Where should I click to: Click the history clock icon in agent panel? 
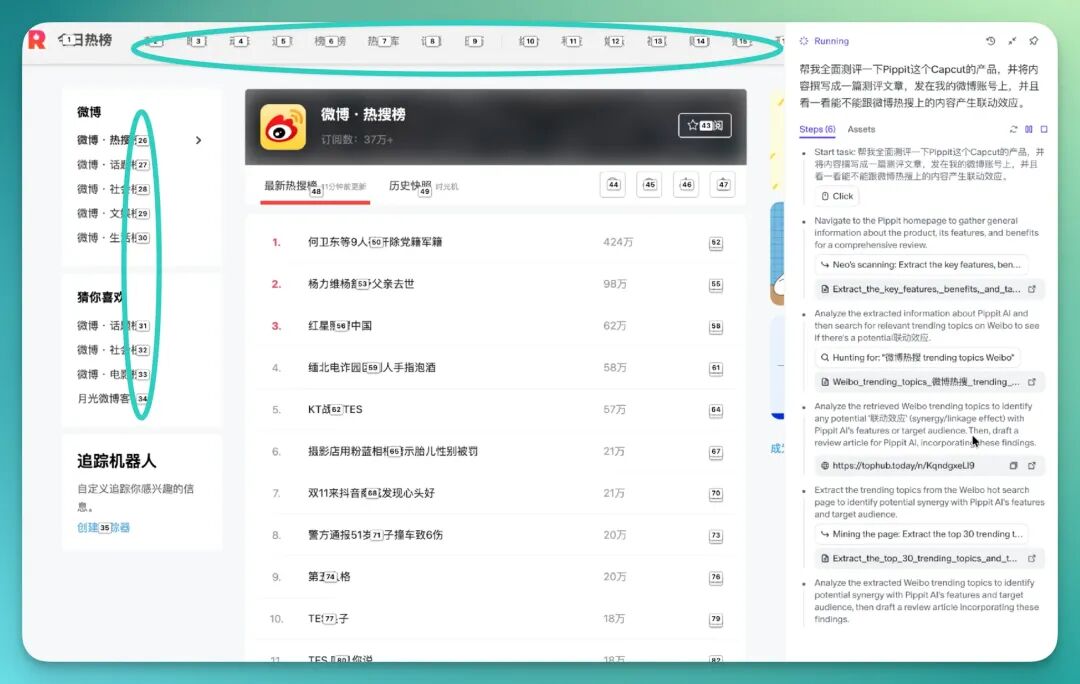pyautogui.click(x=990, y=41)
